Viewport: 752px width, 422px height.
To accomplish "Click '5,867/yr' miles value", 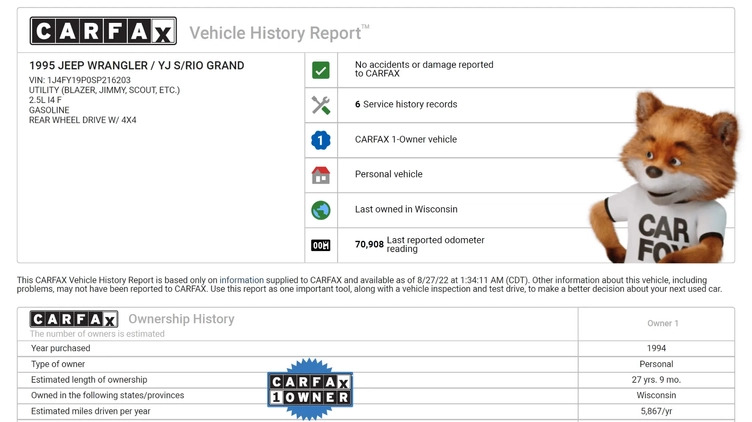I will point(657,411).
